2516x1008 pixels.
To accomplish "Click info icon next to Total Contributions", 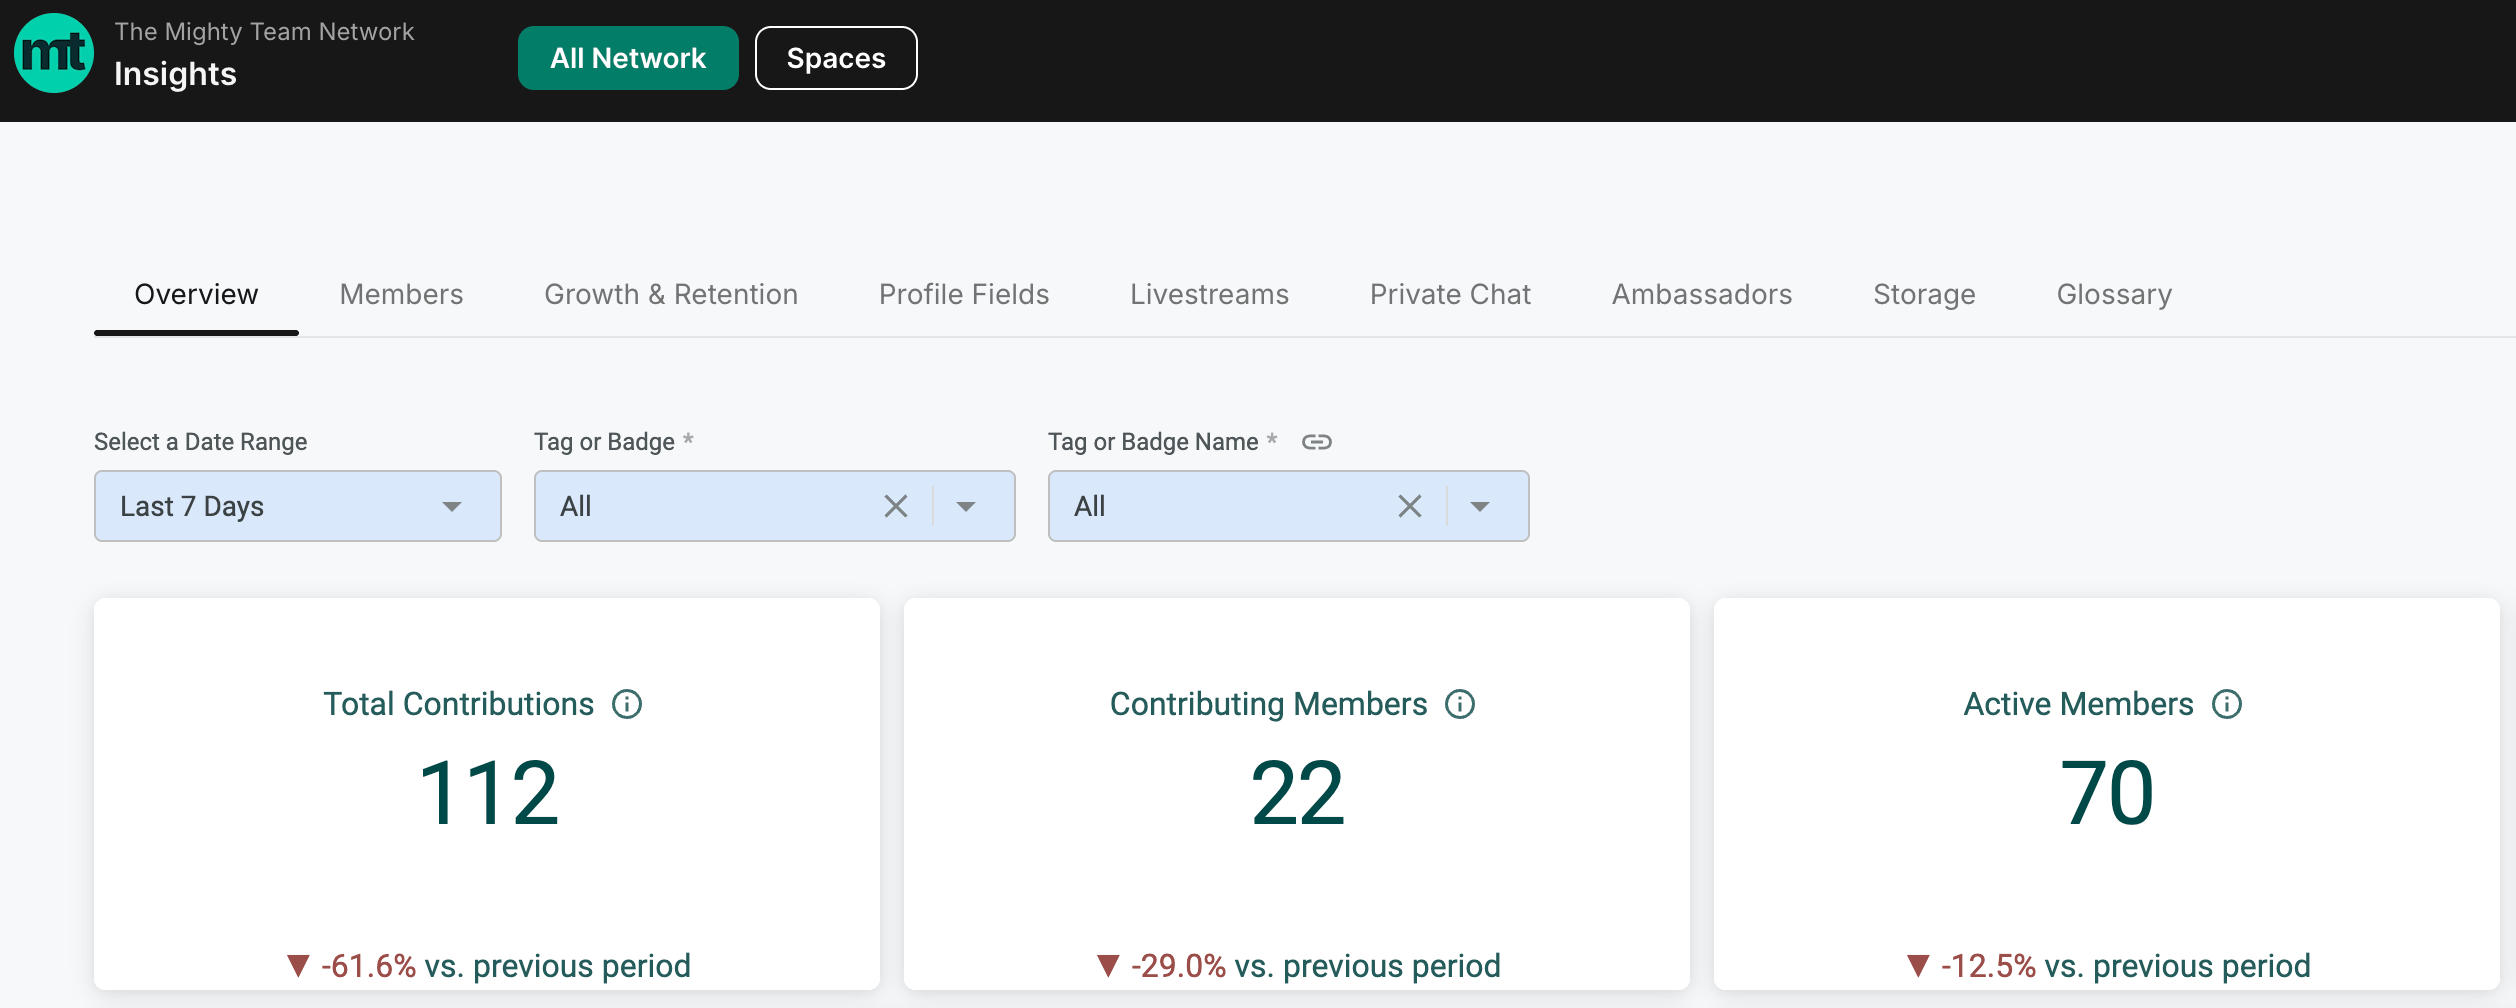I will tap(627, 704).
